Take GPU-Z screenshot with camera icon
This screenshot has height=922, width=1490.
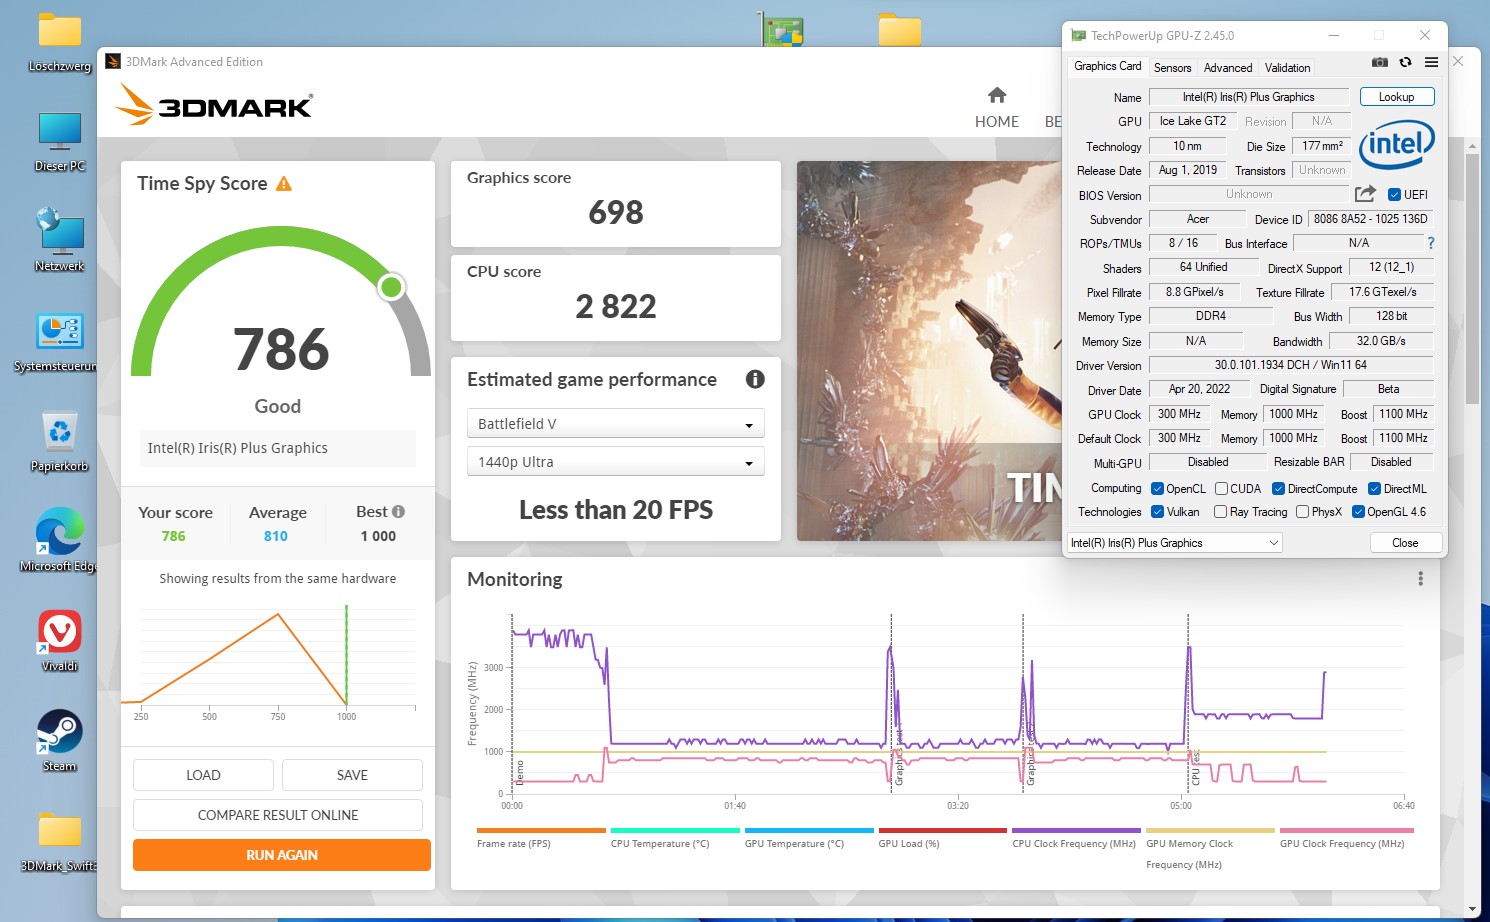click(1380, 62)
